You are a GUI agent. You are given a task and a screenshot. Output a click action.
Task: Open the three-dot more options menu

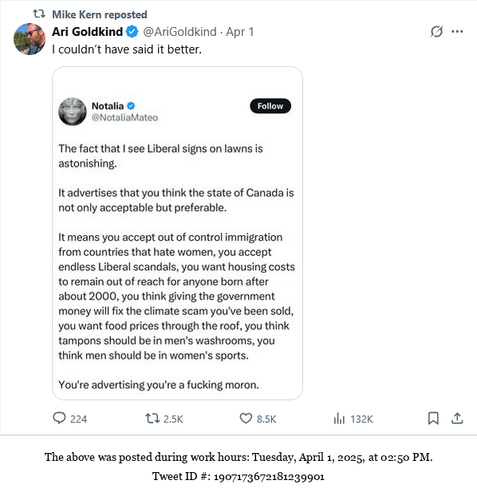pyautogui.click(x=457, y=32)
